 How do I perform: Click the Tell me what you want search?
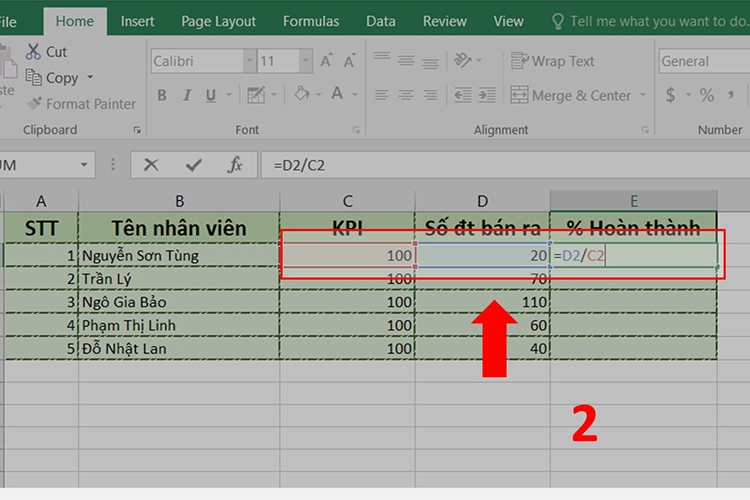651,21
